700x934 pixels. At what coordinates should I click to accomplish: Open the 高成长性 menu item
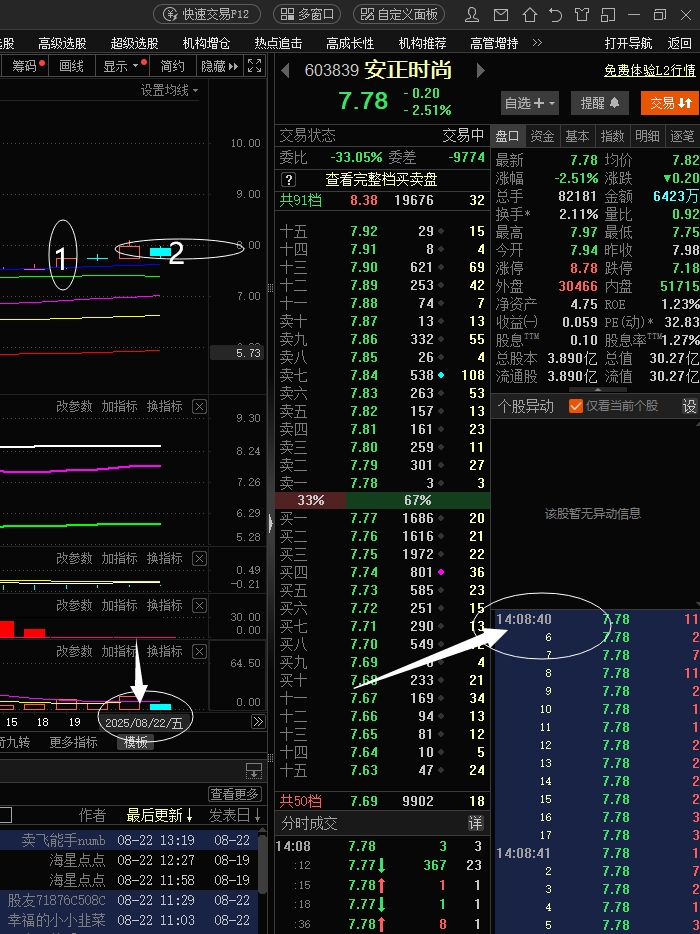(350, 43)
